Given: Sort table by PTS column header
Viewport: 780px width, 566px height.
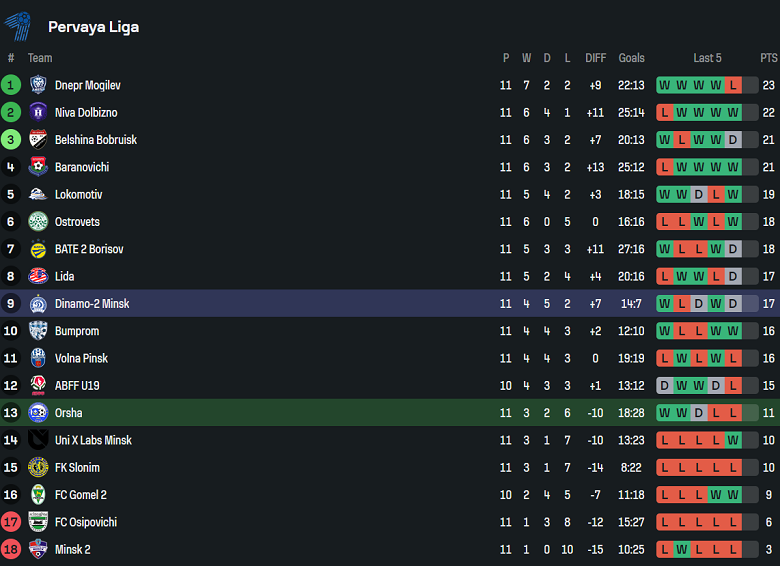Looking at the screenshot, I should [x=768, y=58].
